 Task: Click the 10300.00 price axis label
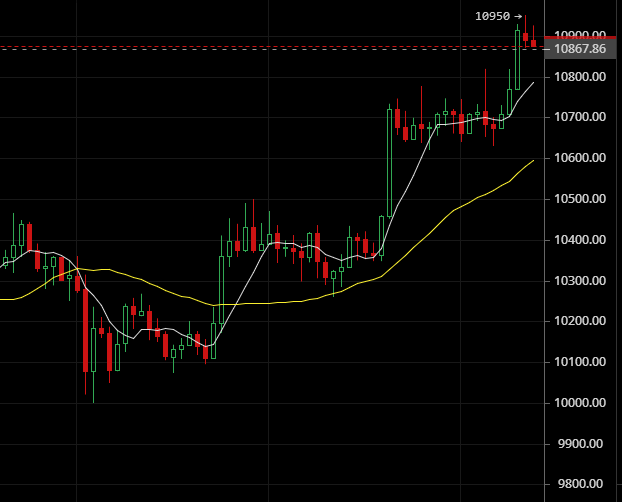(x=580, y=281)
